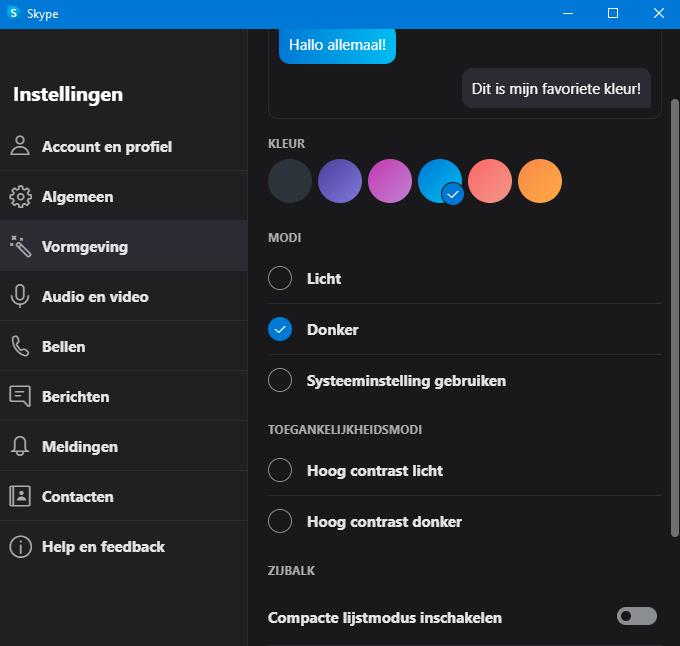Select the Licht mode radio button

(x=280, y=278)
